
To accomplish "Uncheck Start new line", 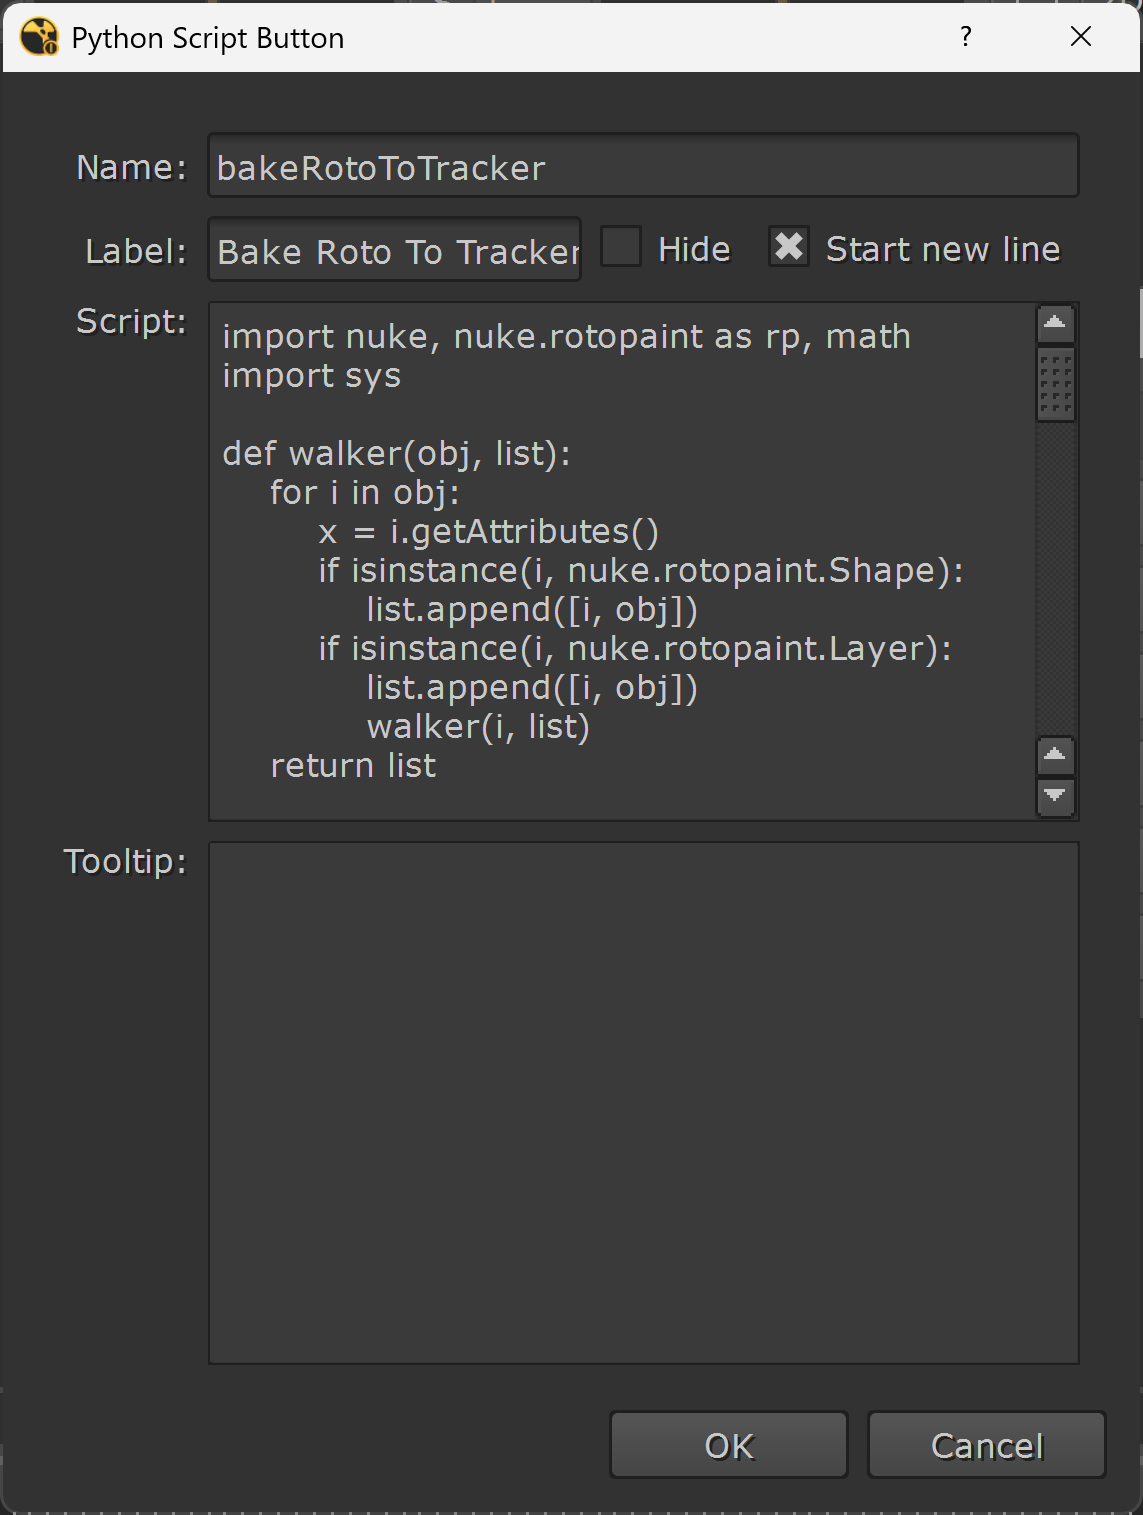I will (x=789, y=245).
